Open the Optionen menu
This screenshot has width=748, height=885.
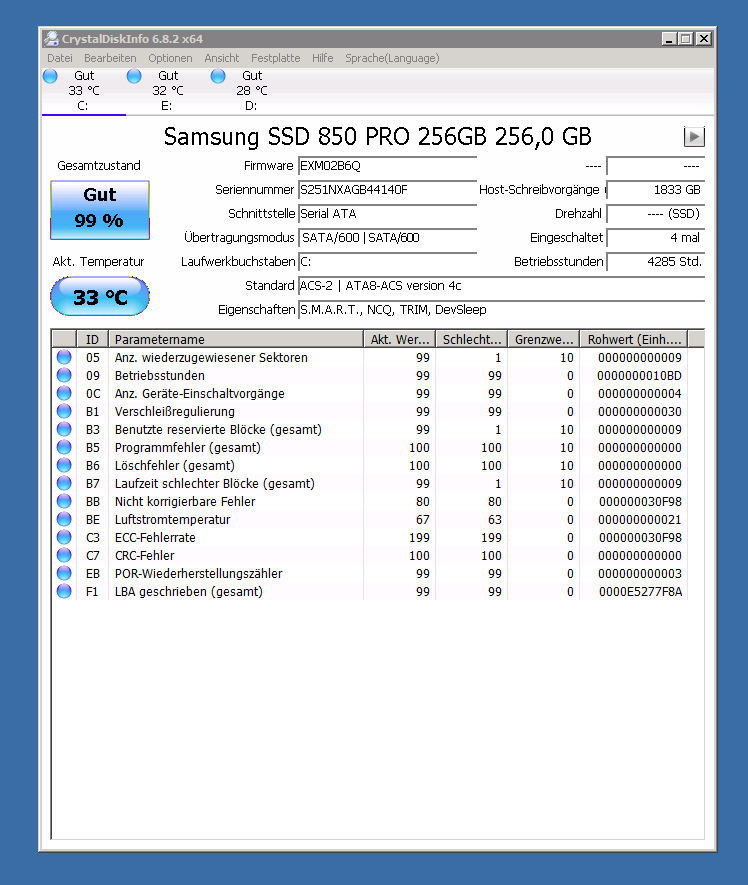[x=170, y=58]
